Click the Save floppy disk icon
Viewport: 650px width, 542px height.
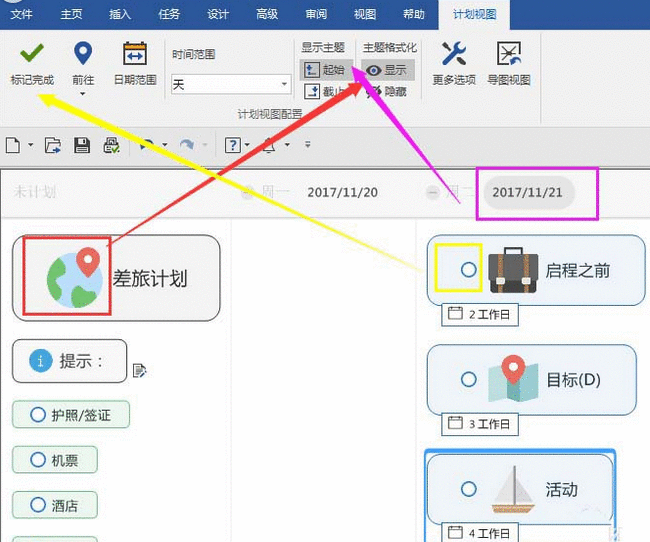coord(82,145)
